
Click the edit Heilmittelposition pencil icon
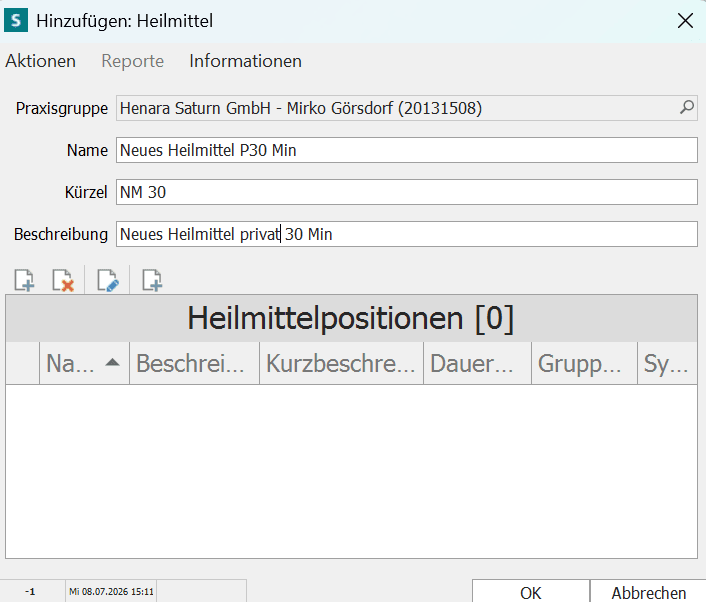point(108,281)
